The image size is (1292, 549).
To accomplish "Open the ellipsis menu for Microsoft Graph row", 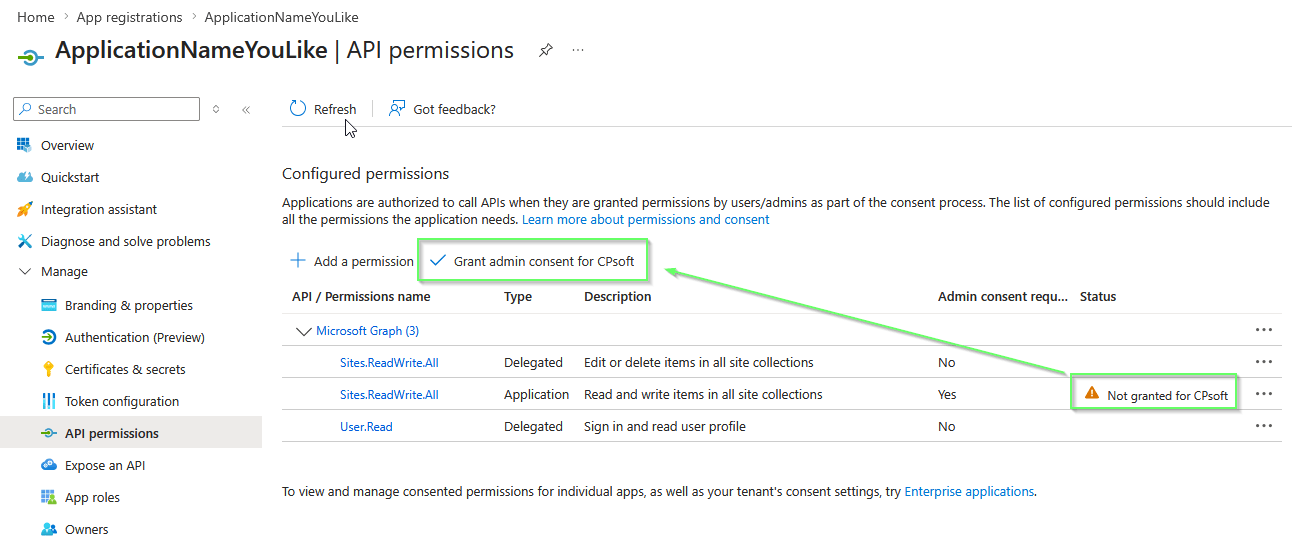I will click(x=1264, y=330).
